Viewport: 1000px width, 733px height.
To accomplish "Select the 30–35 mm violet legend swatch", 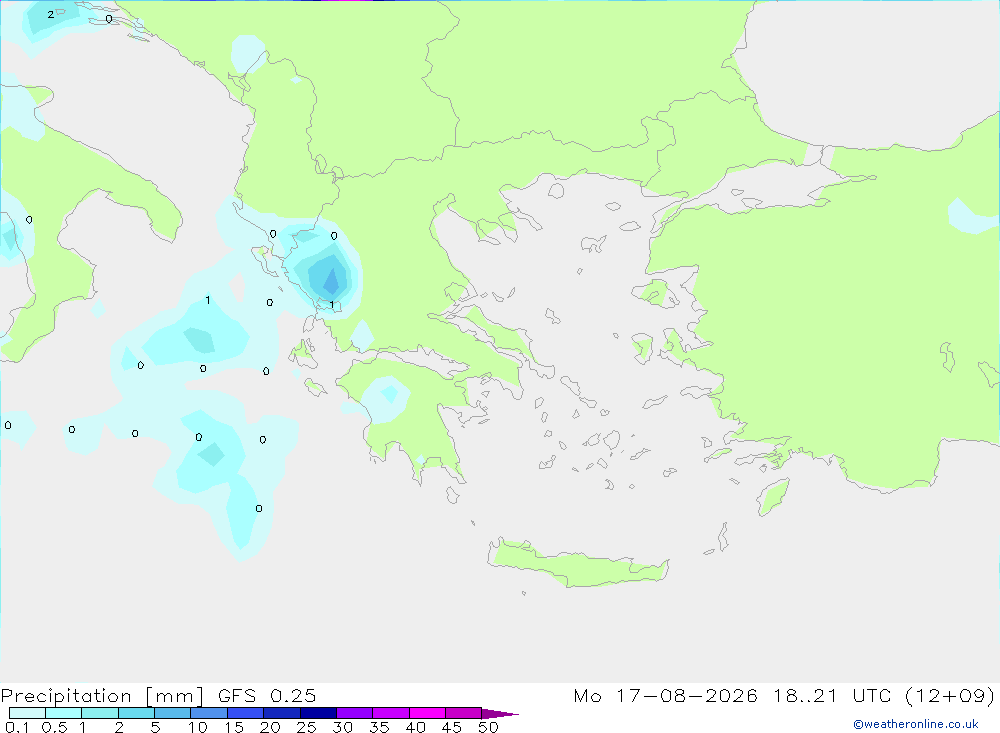I will 354,713.
